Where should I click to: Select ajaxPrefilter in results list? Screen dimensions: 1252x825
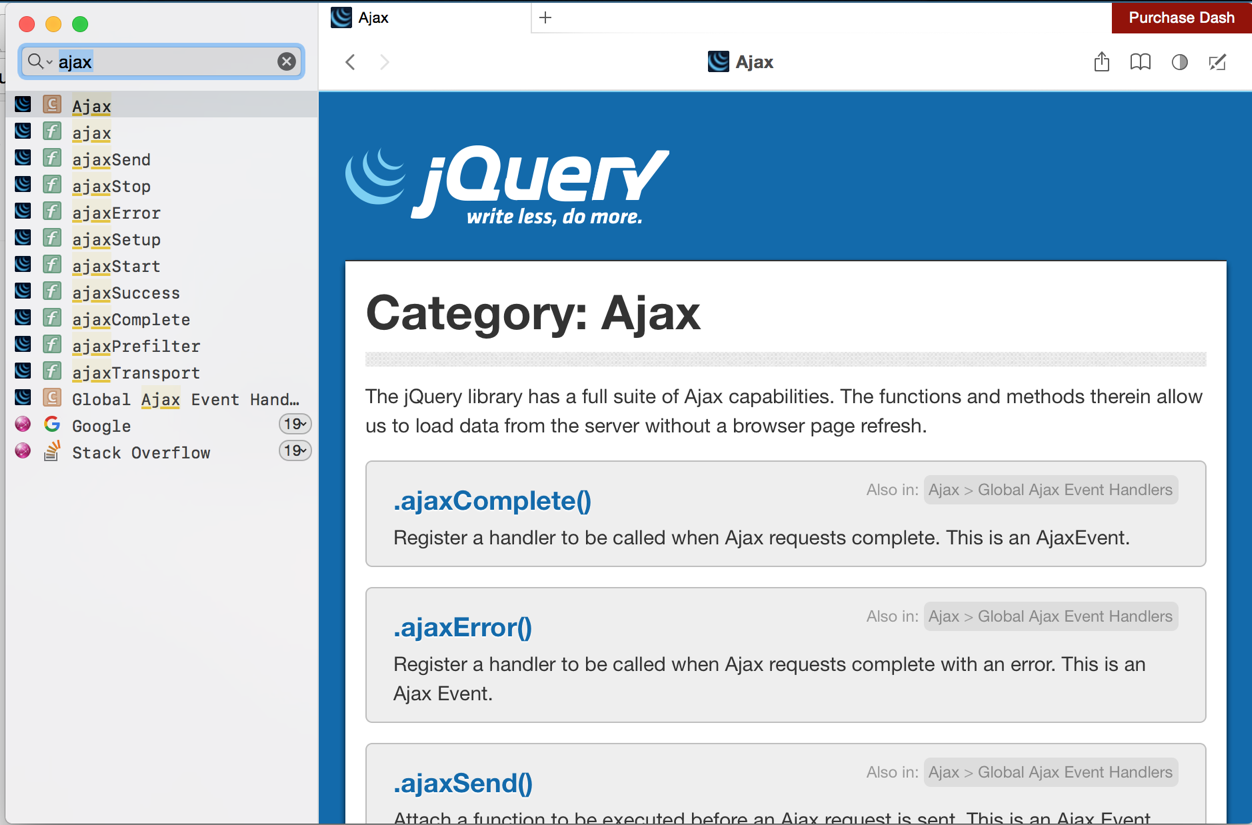tap(161, 346)
